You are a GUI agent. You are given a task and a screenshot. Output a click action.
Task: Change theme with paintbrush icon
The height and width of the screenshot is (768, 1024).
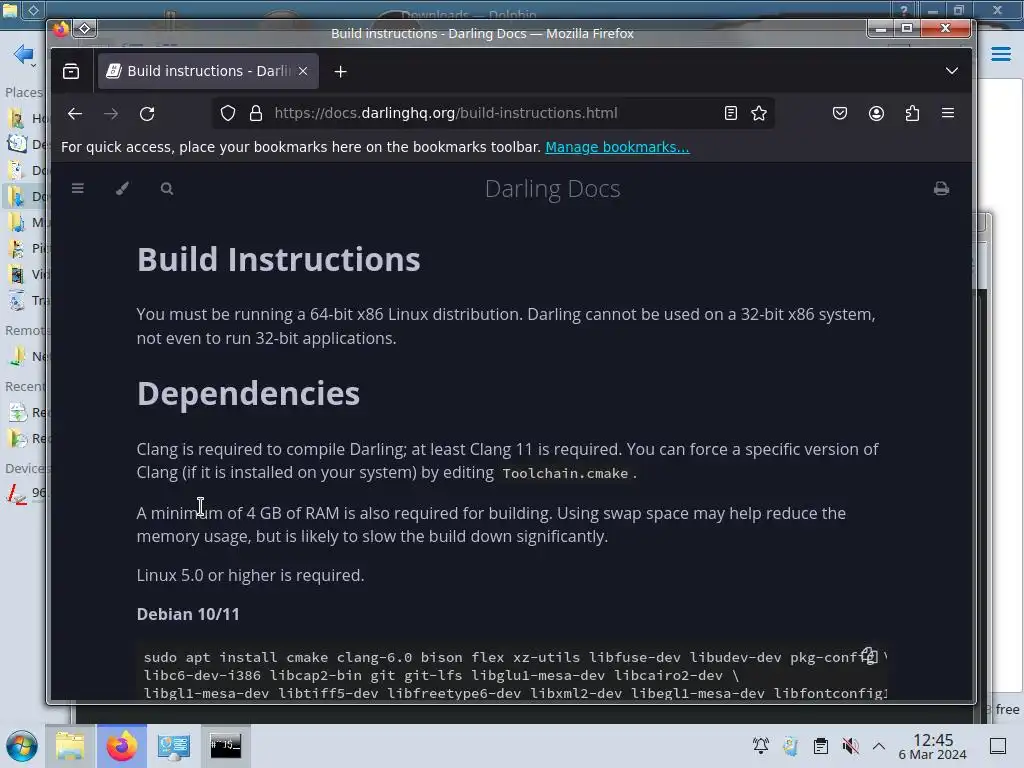122,189
